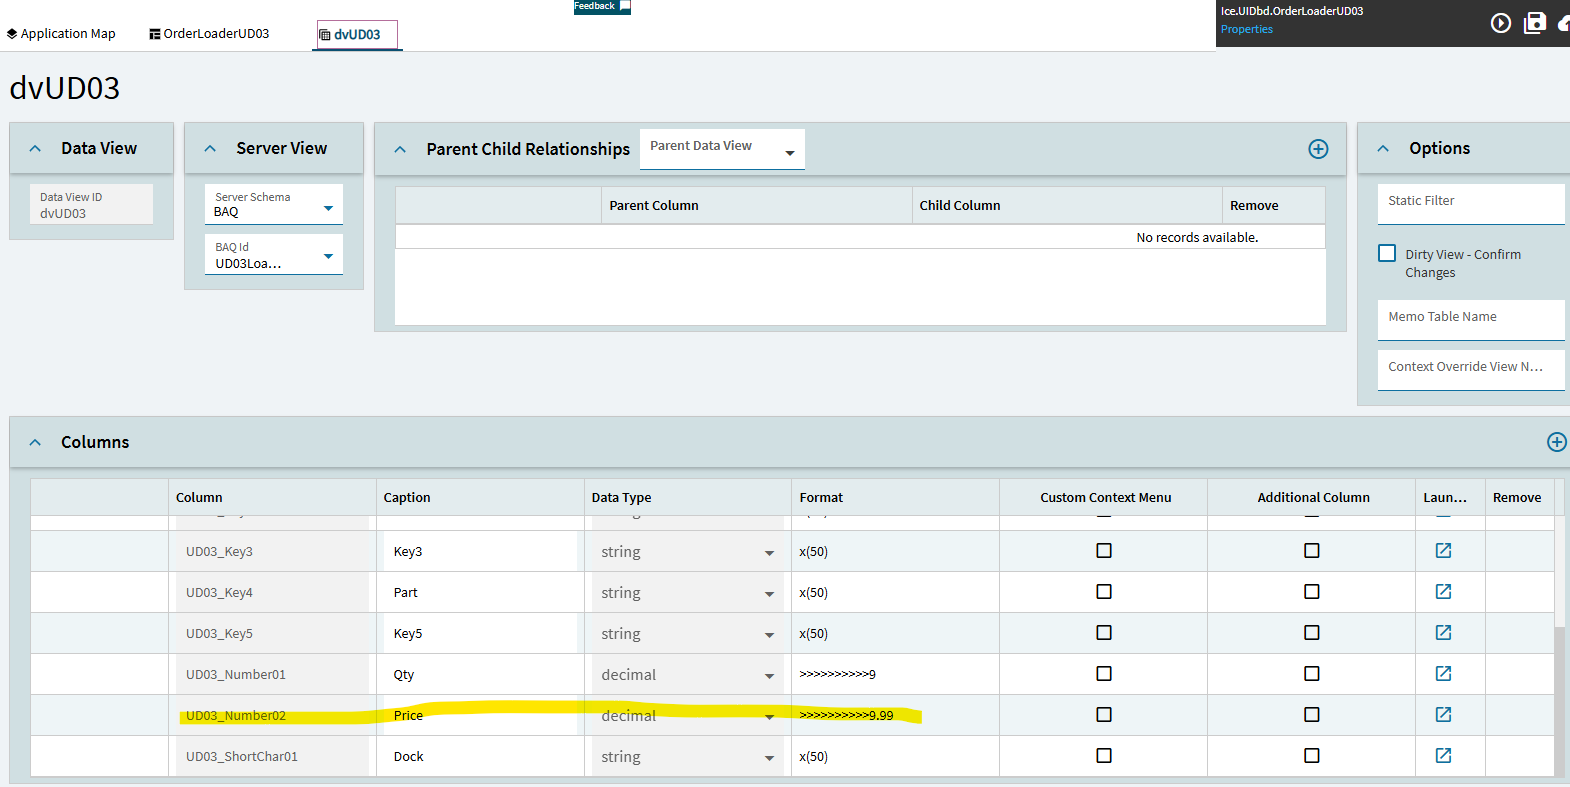Check Additional Column for UD03_Key4
The width and height of the screenshot is (1570, 787).
1312,592
